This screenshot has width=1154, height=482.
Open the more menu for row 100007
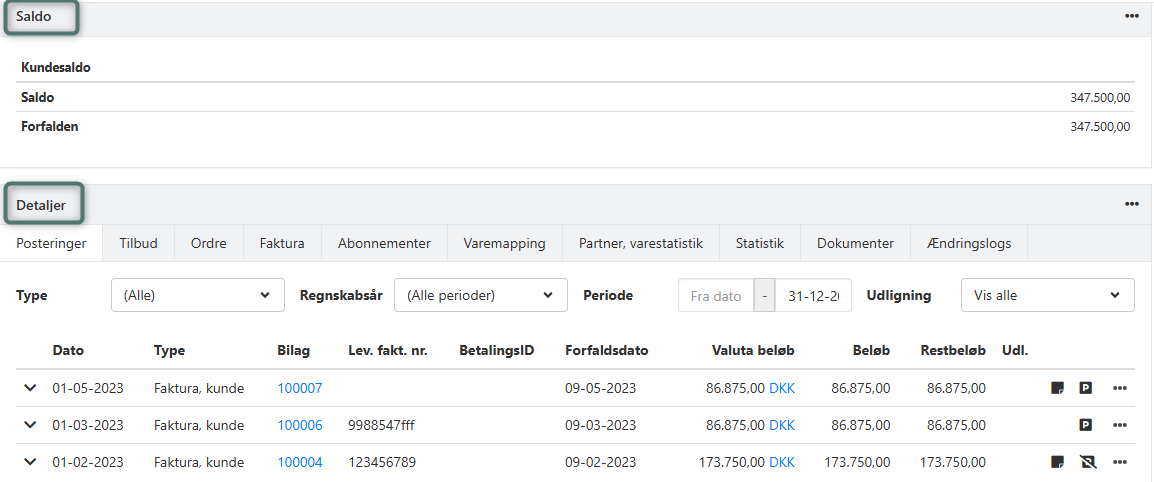coord(1119,388)
